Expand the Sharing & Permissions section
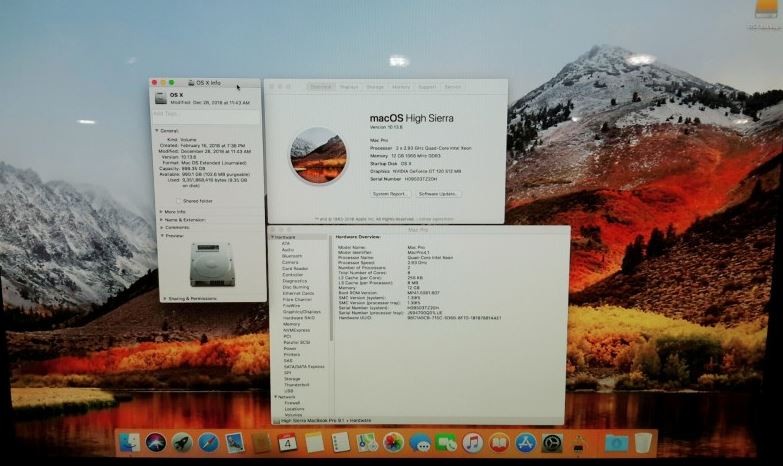 [165, 299]
